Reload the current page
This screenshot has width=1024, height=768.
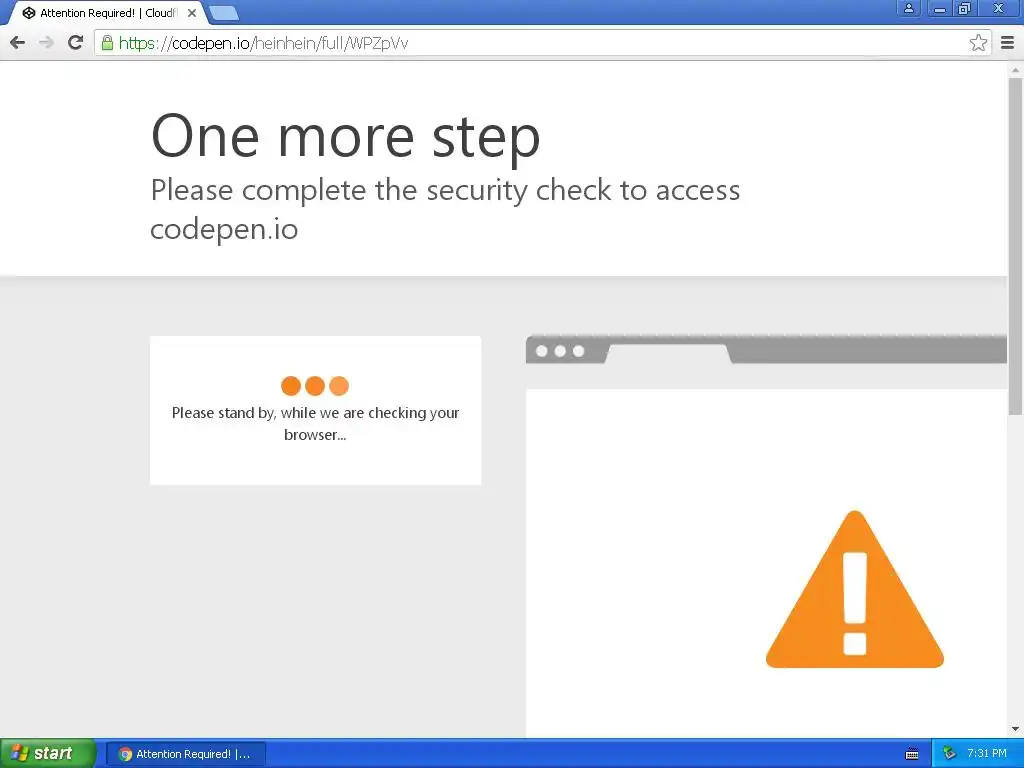(x=75, y=43)
